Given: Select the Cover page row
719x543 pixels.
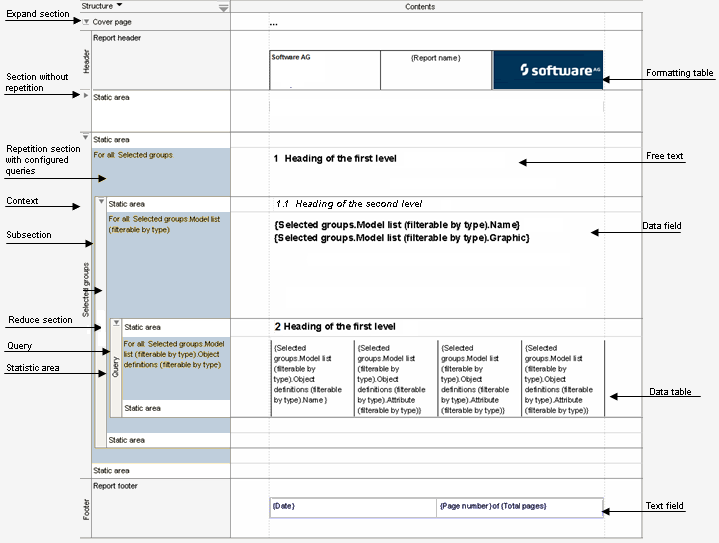Looking at the screenshot, I should [x=156, y=22].
